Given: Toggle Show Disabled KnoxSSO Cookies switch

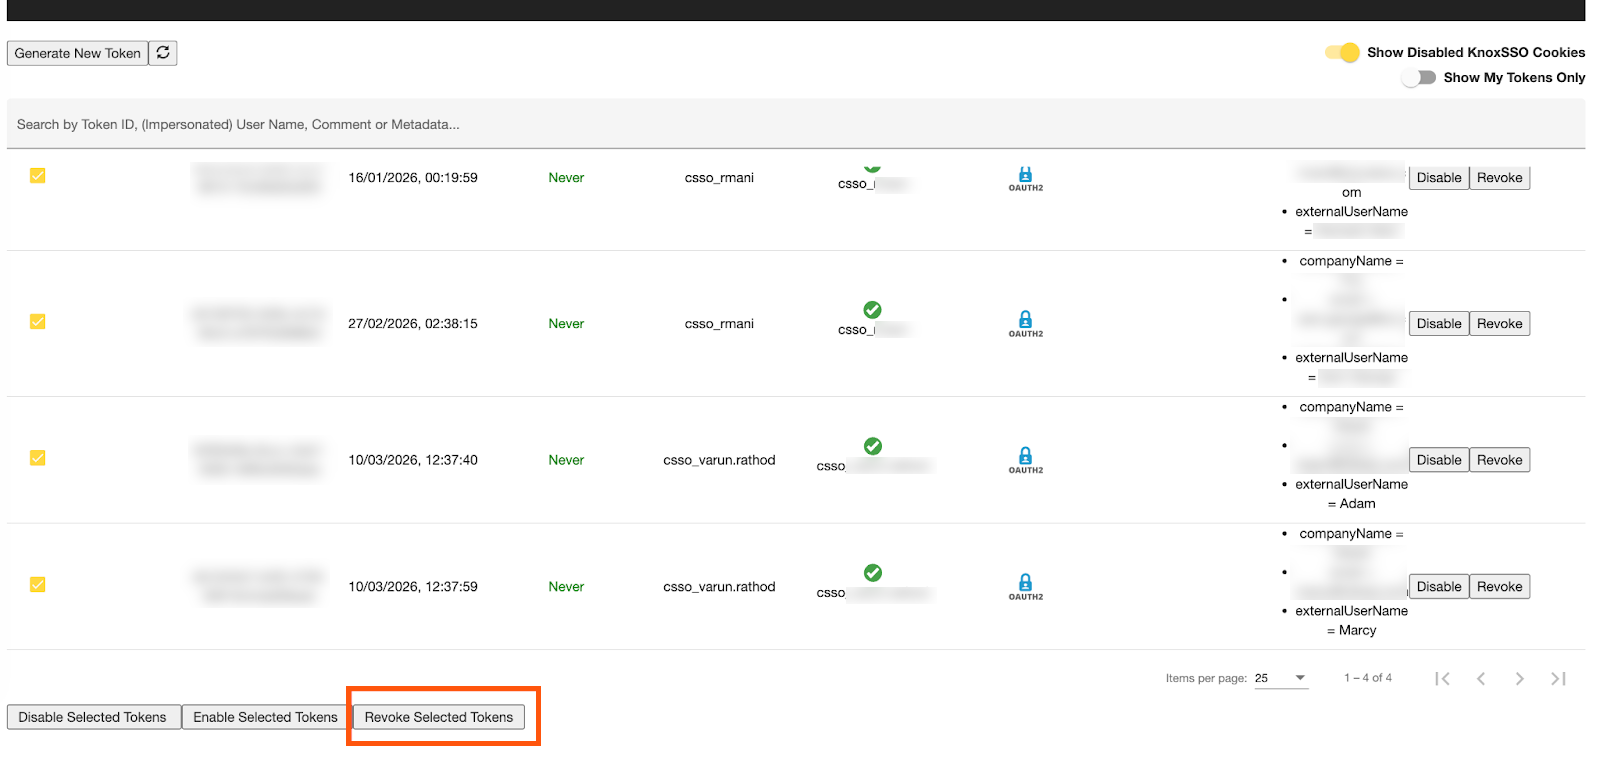Looking at the screenshot, I should [1342, 52].
